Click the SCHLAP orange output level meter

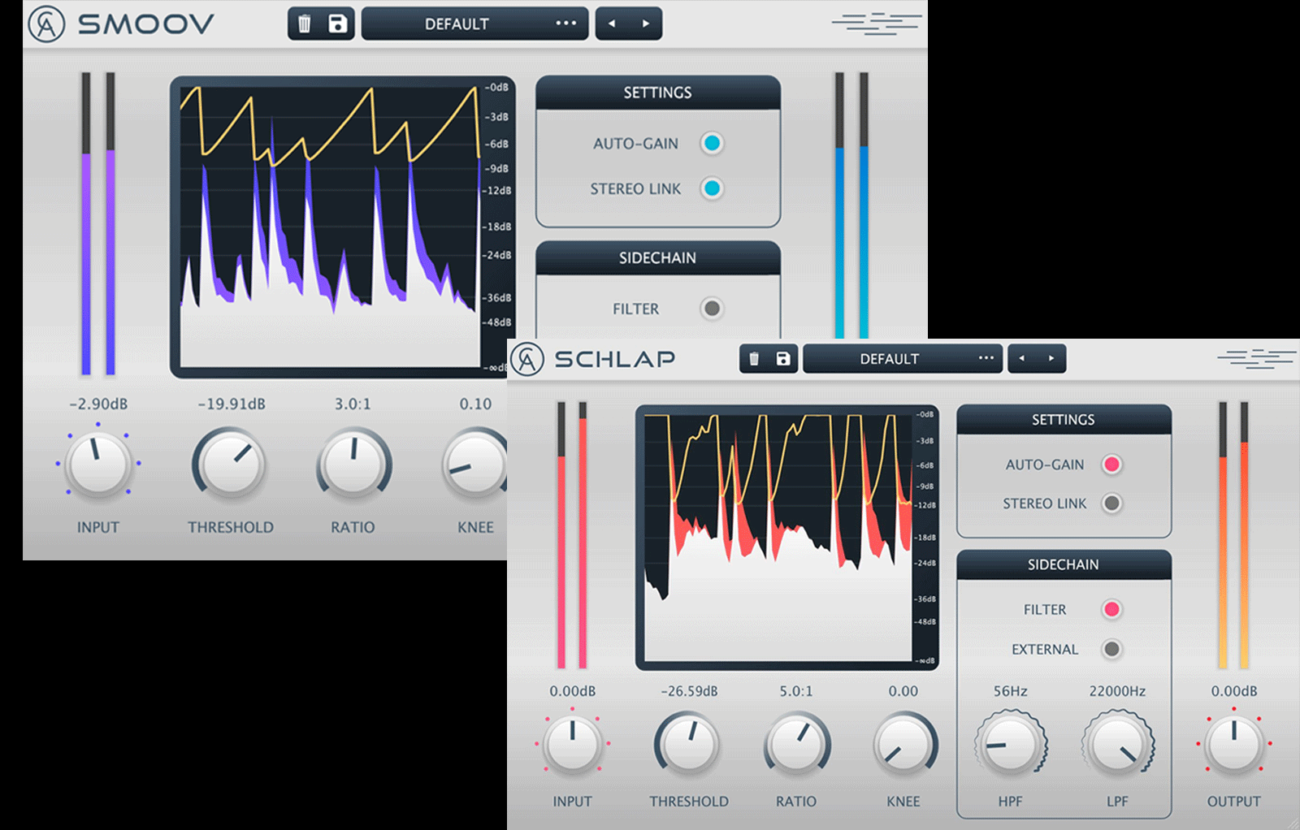coord(1233,535)
